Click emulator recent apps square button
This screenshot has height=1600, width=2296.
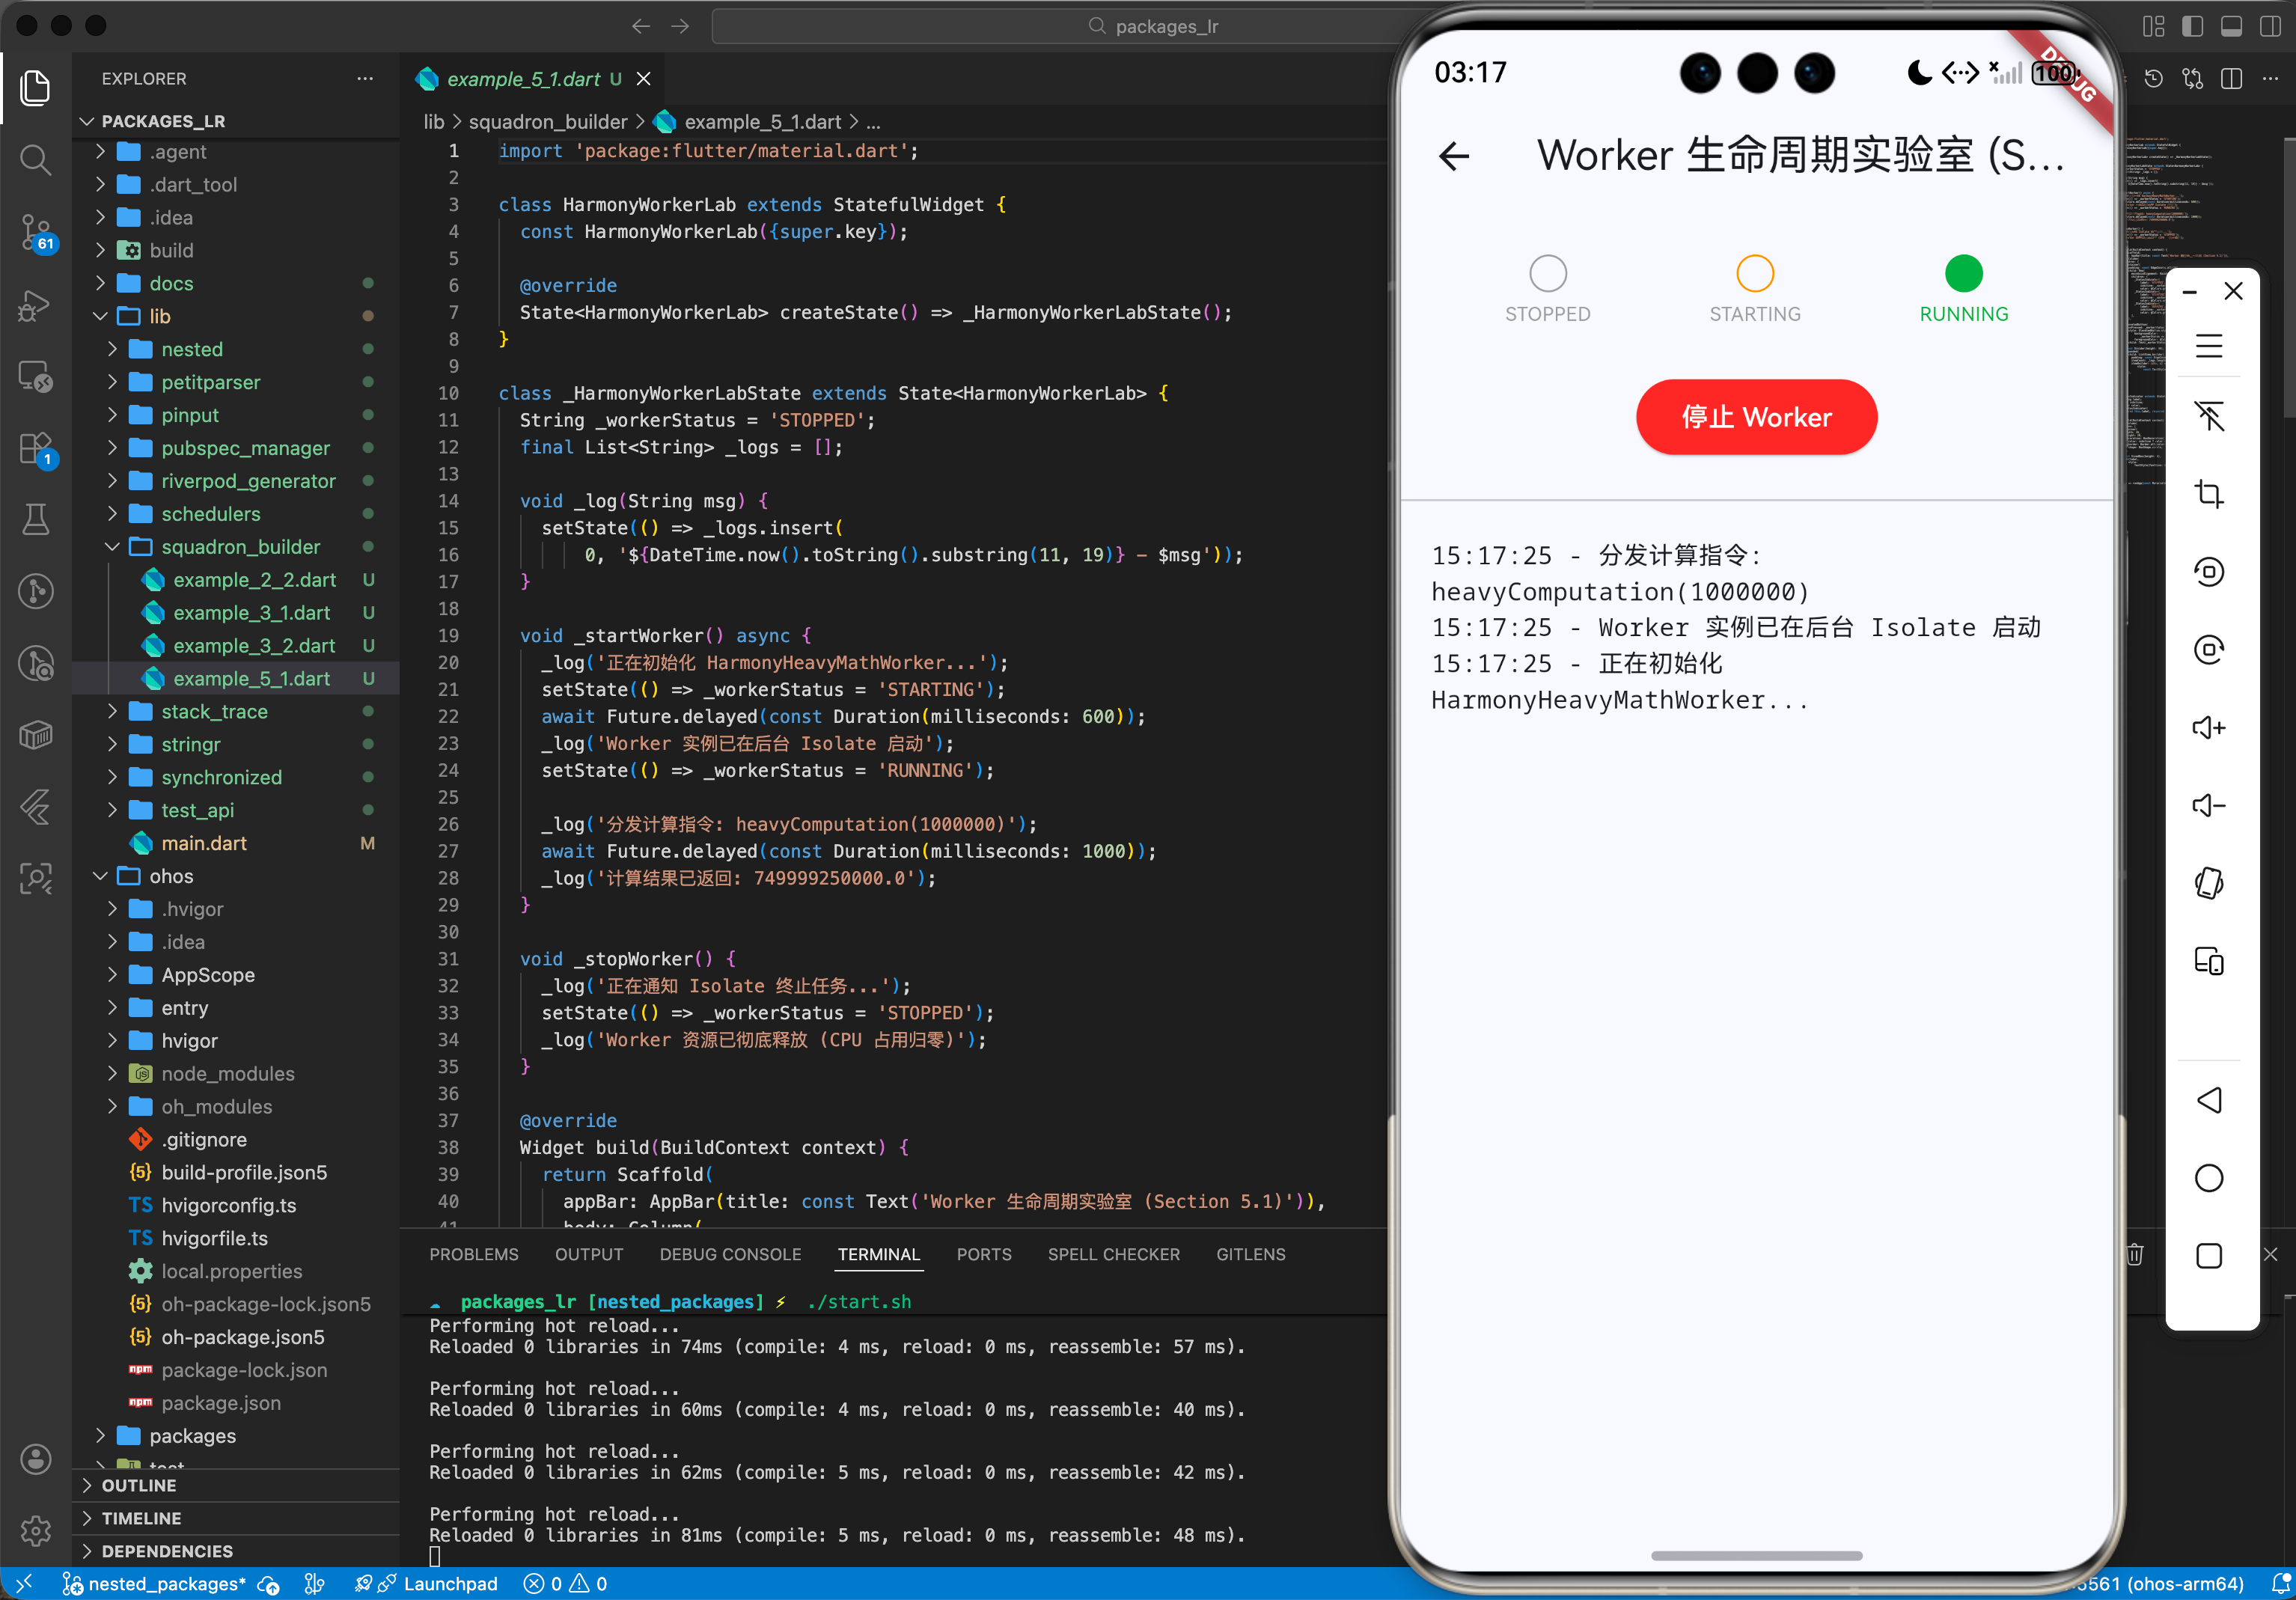(2208, 1256)
